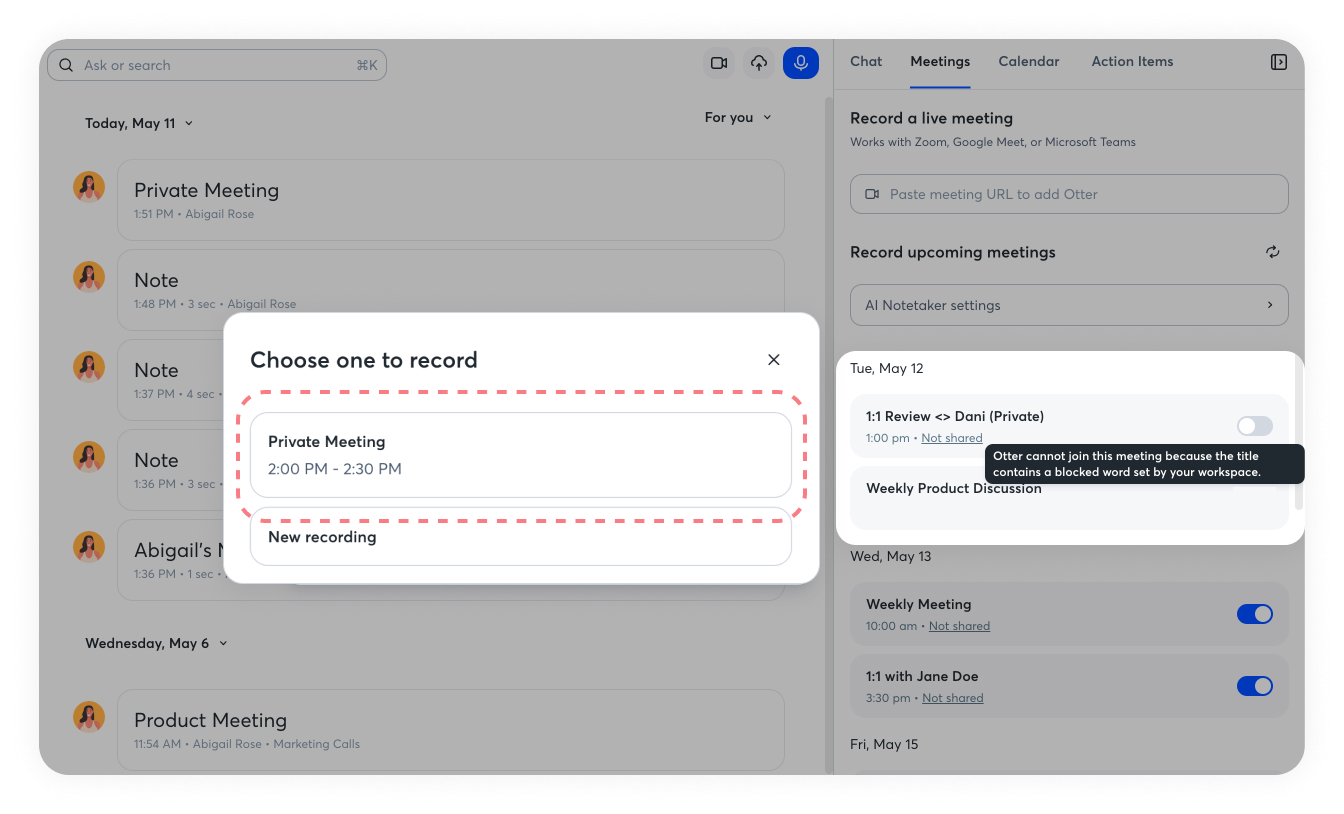The image size is (1344, 814).
Task: Click Not shared link under Weekly Meeting
Action: tap(959, 626)
